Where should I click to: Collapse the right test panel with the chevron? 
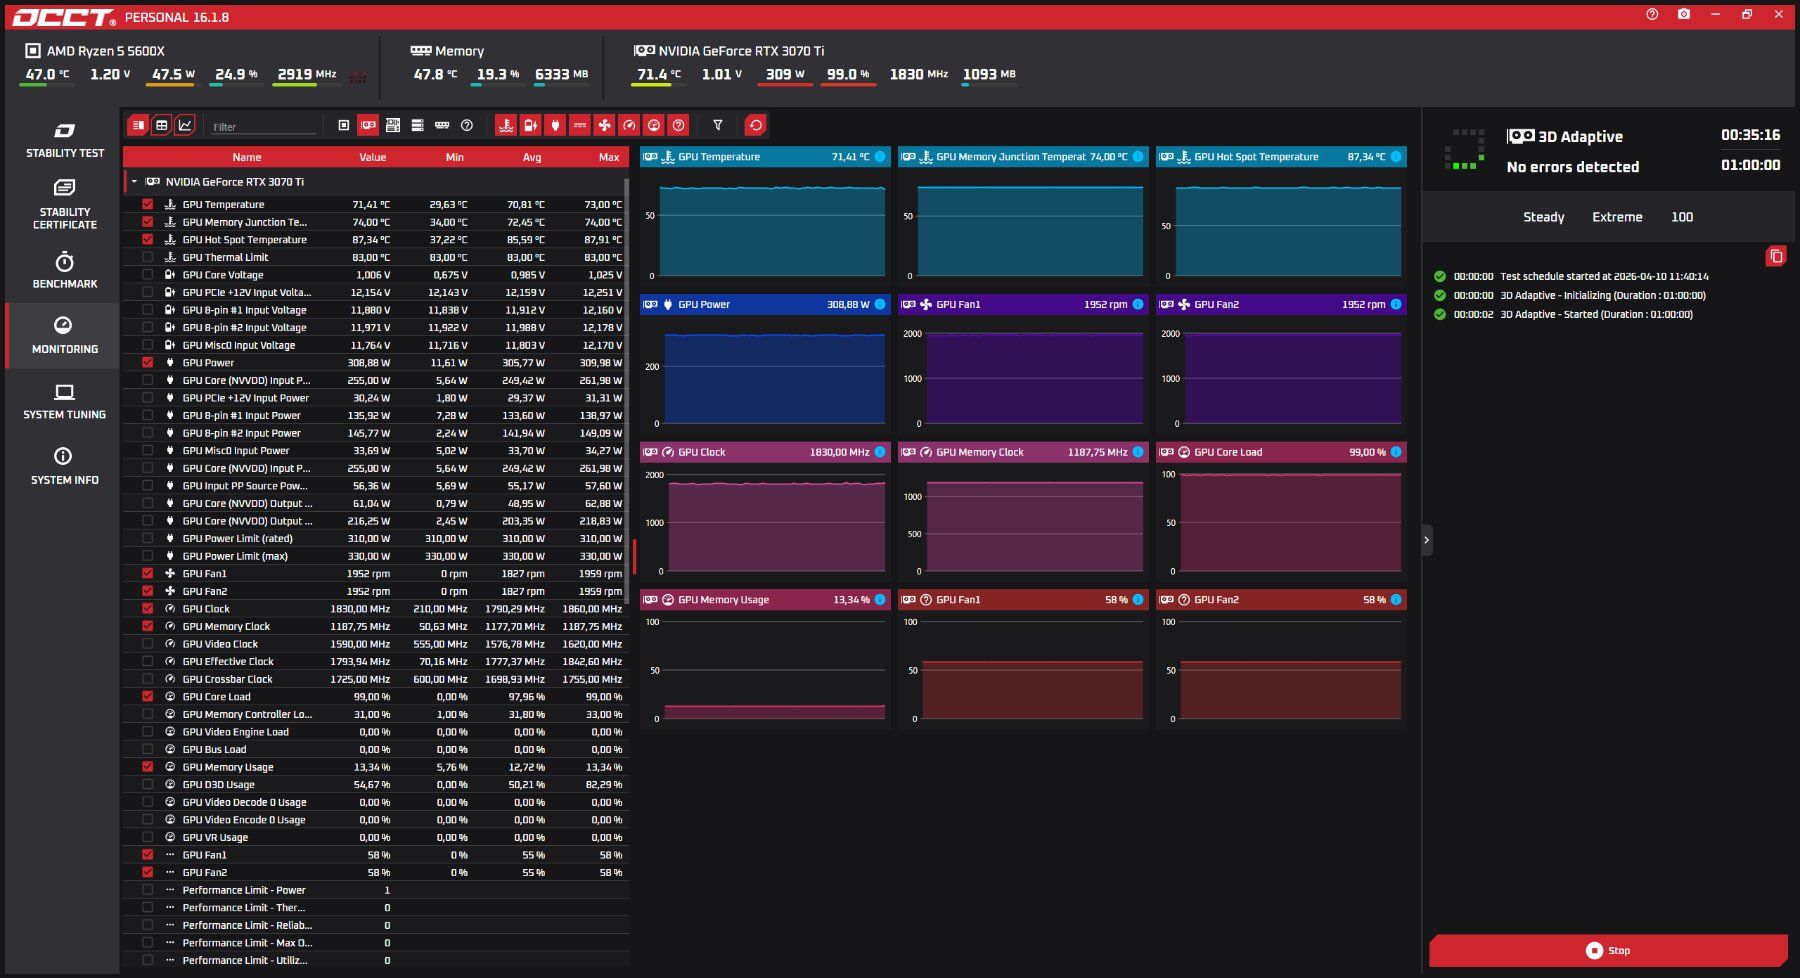(1427, 540)
